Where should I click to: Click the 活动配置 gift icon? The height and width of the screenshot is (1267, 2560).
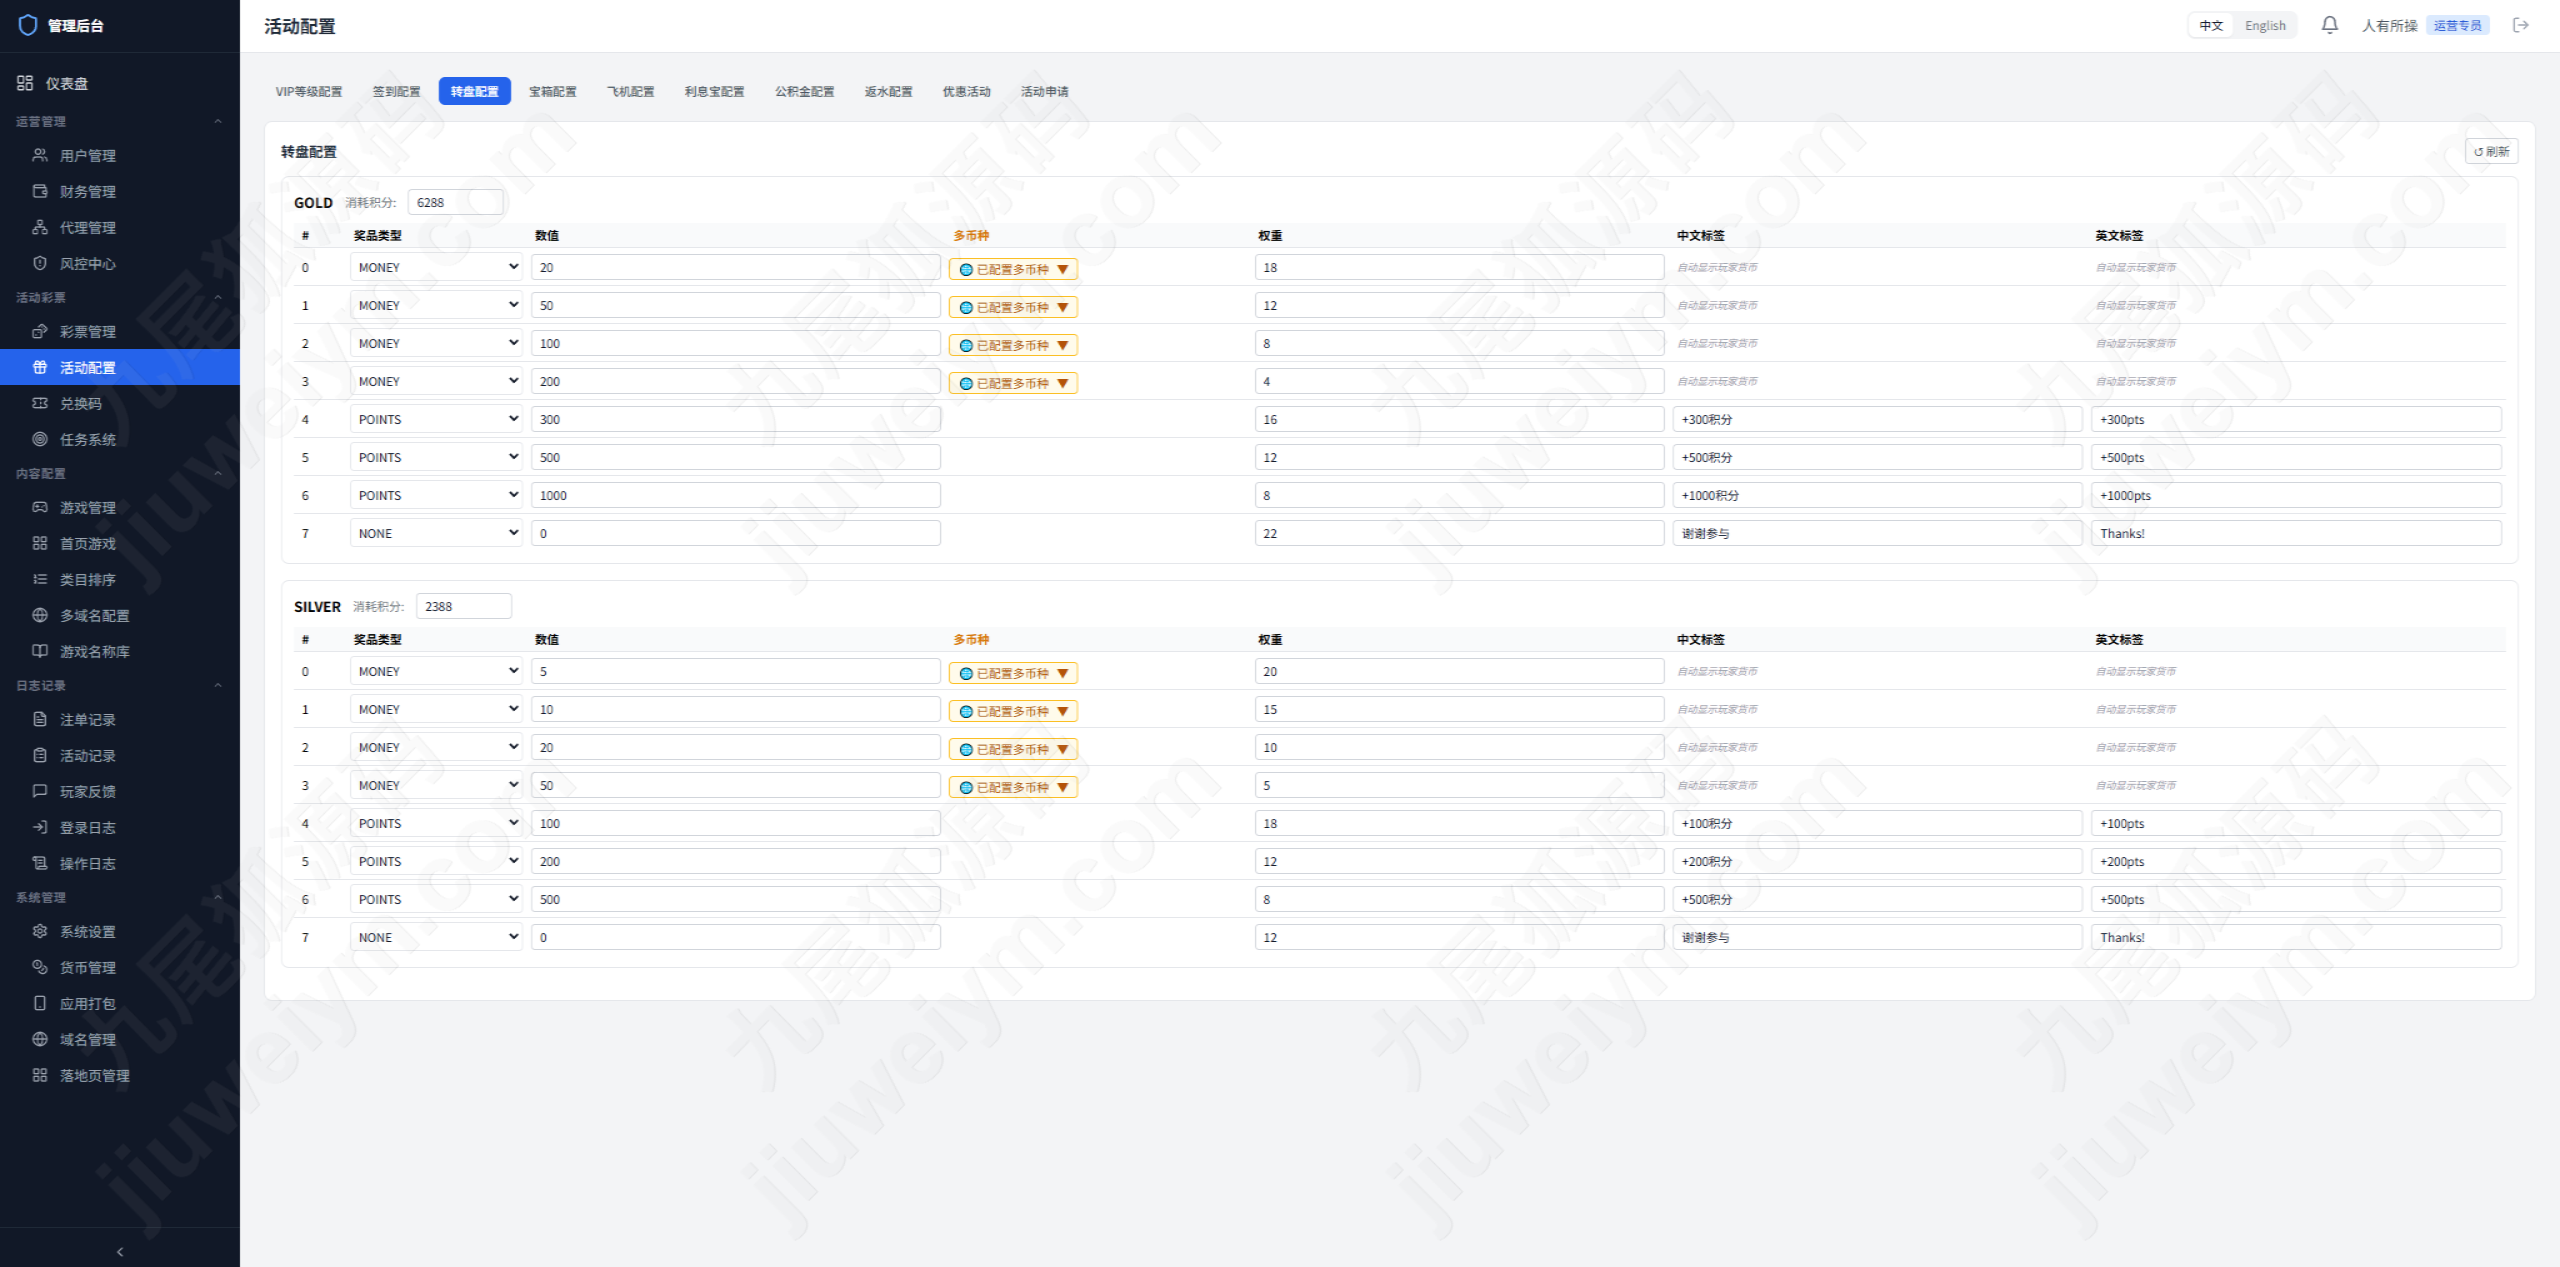tap(40, 367)
